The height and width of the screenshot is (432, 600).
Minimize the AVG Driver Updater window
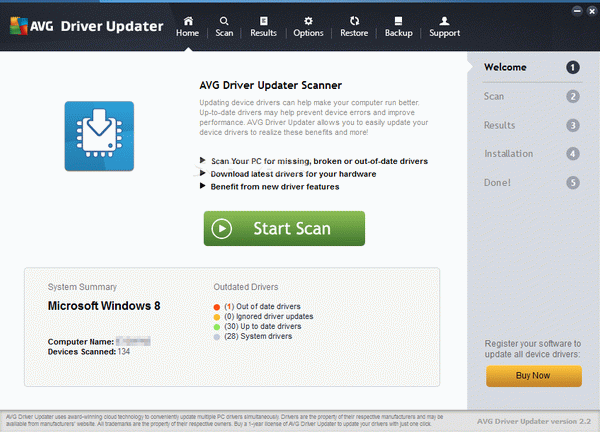pyautogui.click(x=577, y=11)
